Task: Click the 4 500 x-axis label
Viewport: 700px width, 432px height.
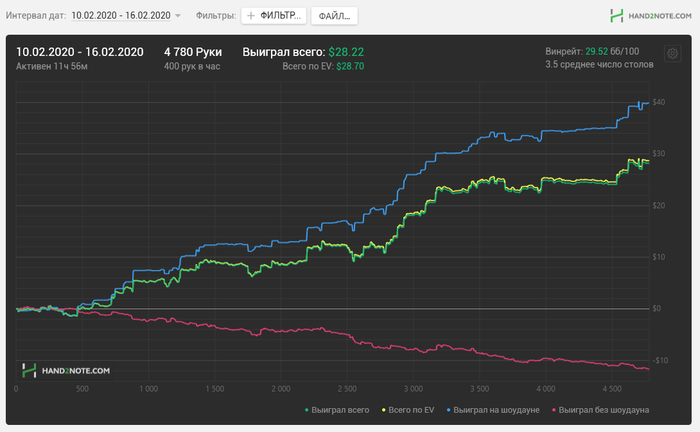Action: [612, 389]
